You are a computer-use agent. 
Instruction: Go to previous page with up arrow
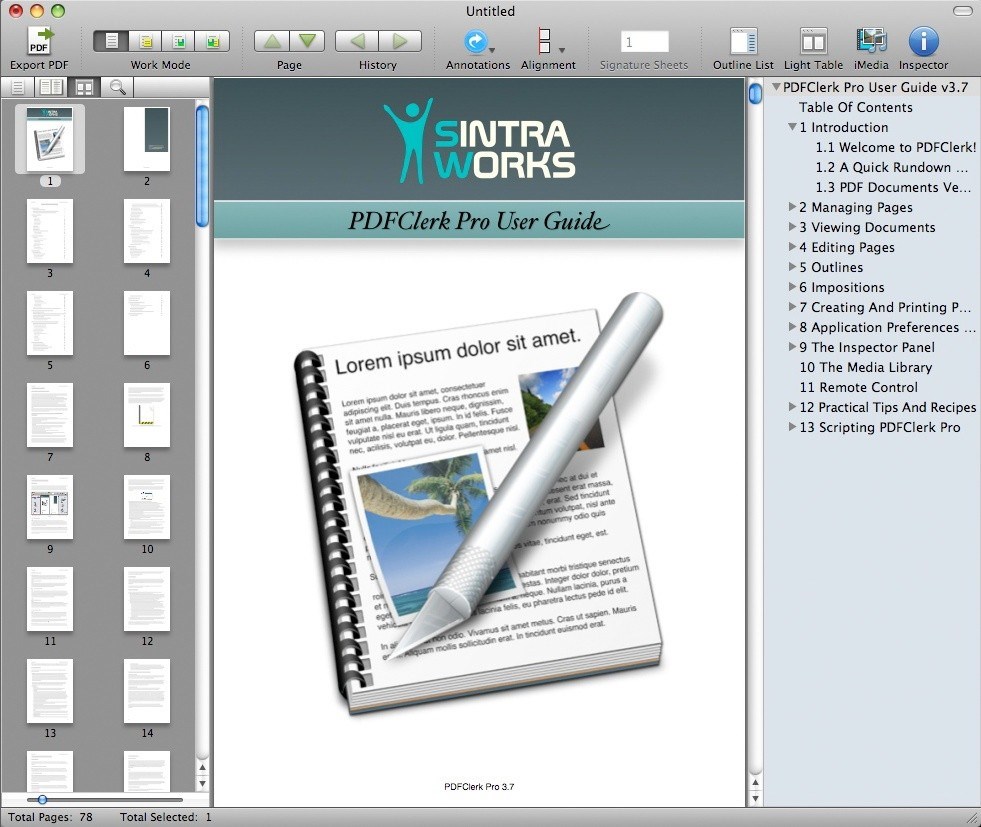click(x=272, y=41)
